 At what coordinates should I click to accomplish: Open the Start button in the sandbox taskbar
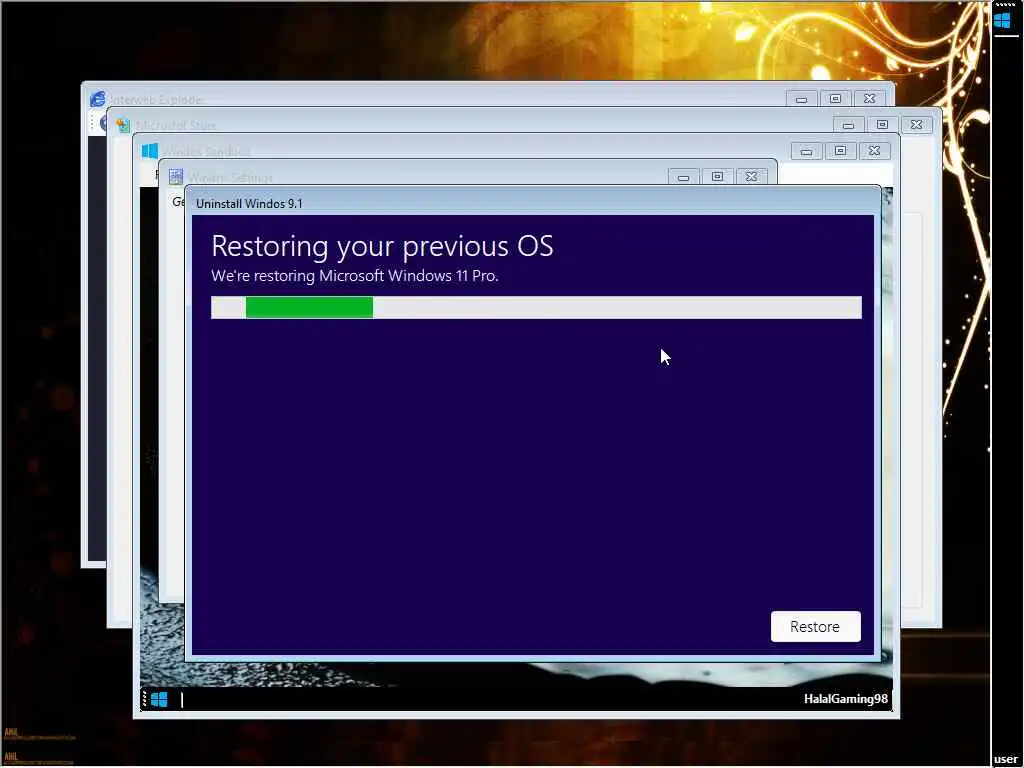[x=159, y=699]
